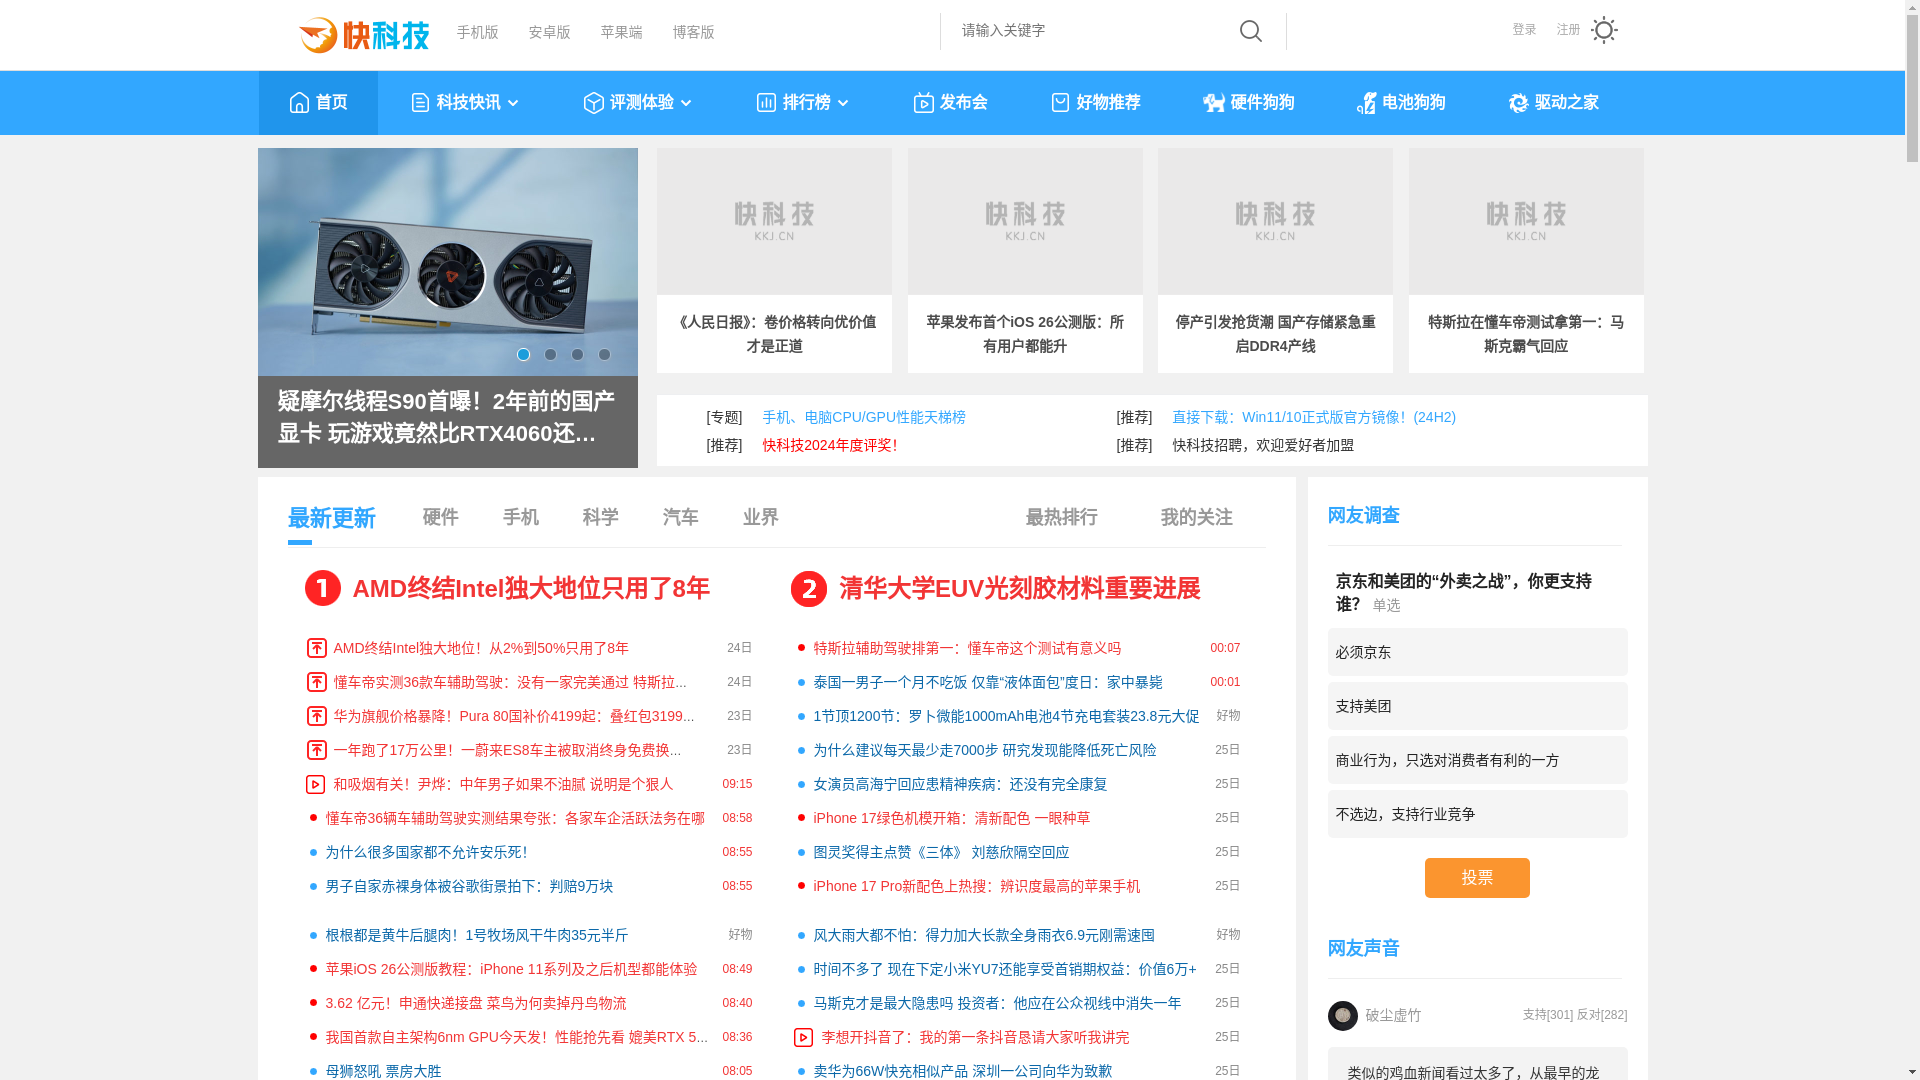Switch to the 最热排行 tab
This screenshot has width=1920, height=1080.
(1061, 517)
